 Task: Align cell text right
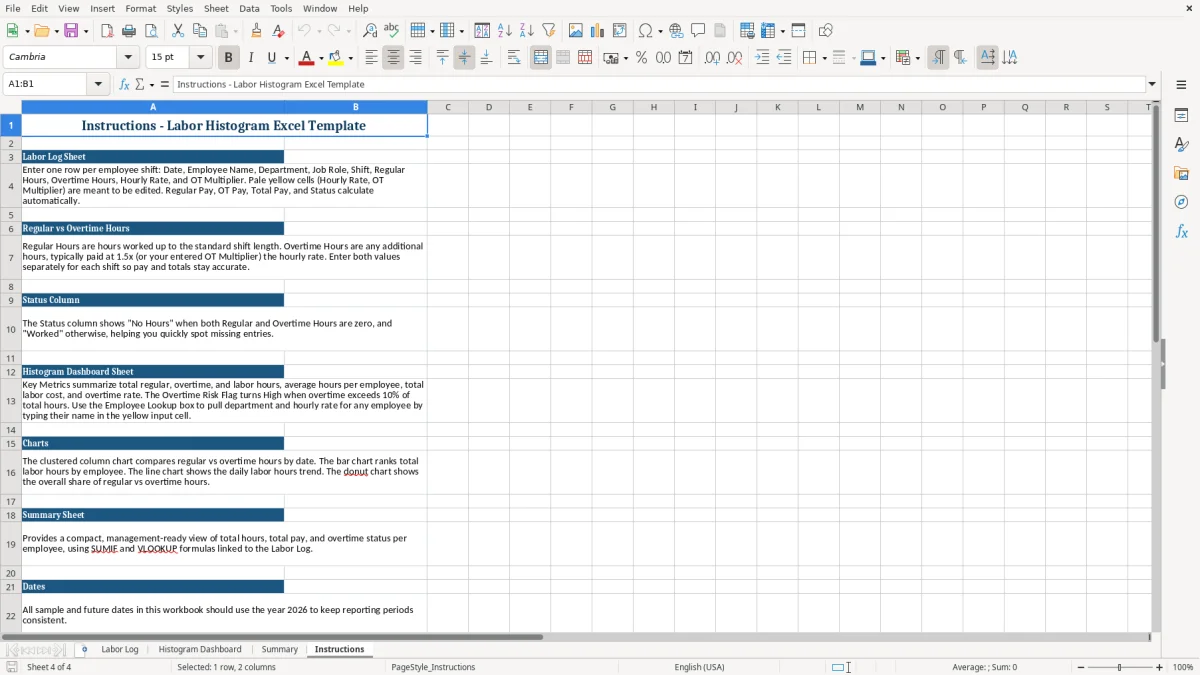coord(415,58)
